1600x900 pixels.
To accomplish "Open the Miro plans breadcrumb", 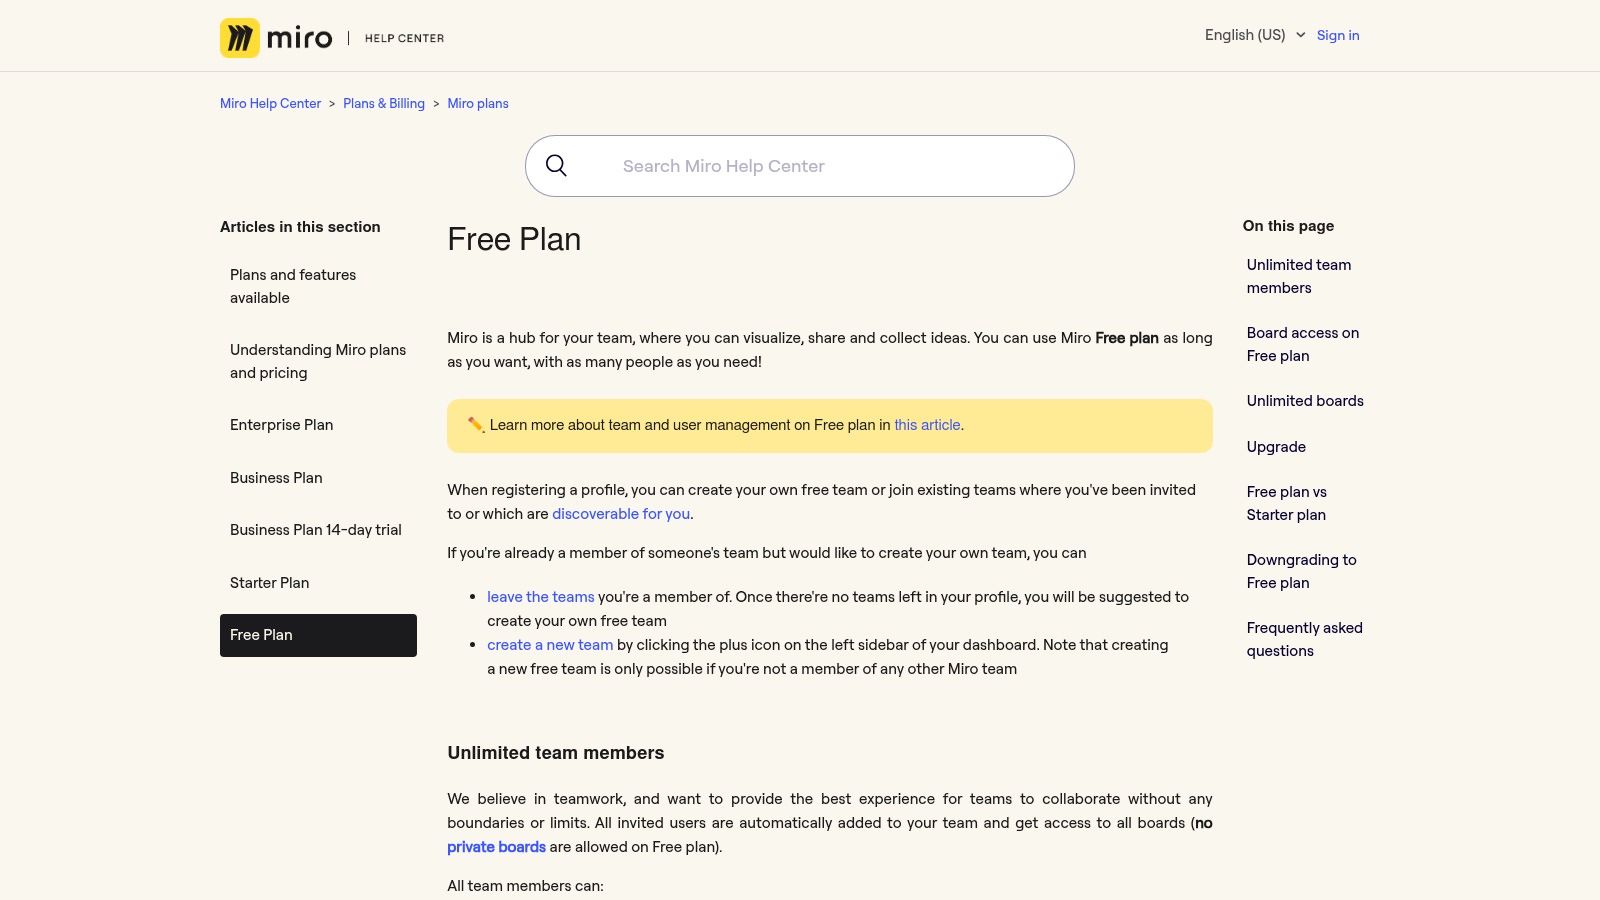I will (477, 103).
